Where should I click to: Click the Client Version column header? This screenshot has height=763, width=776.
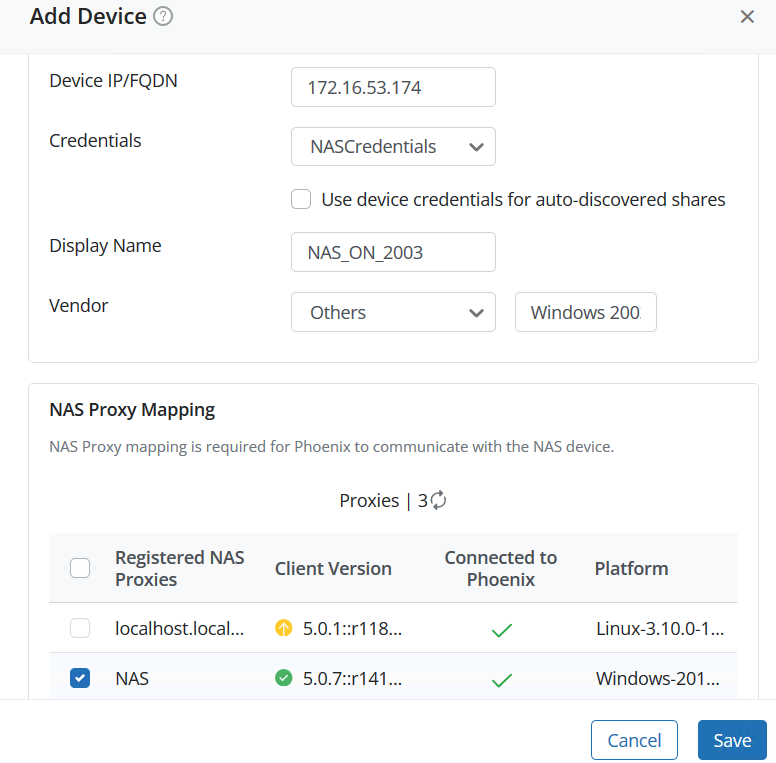tap(333, 568)
